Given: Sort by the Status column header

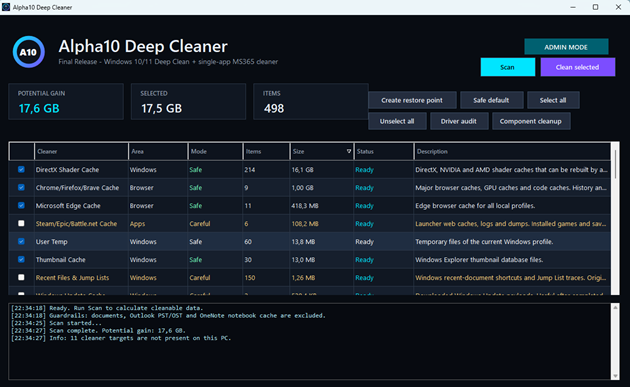Looking at the screenshot, I should click(384, 152).
